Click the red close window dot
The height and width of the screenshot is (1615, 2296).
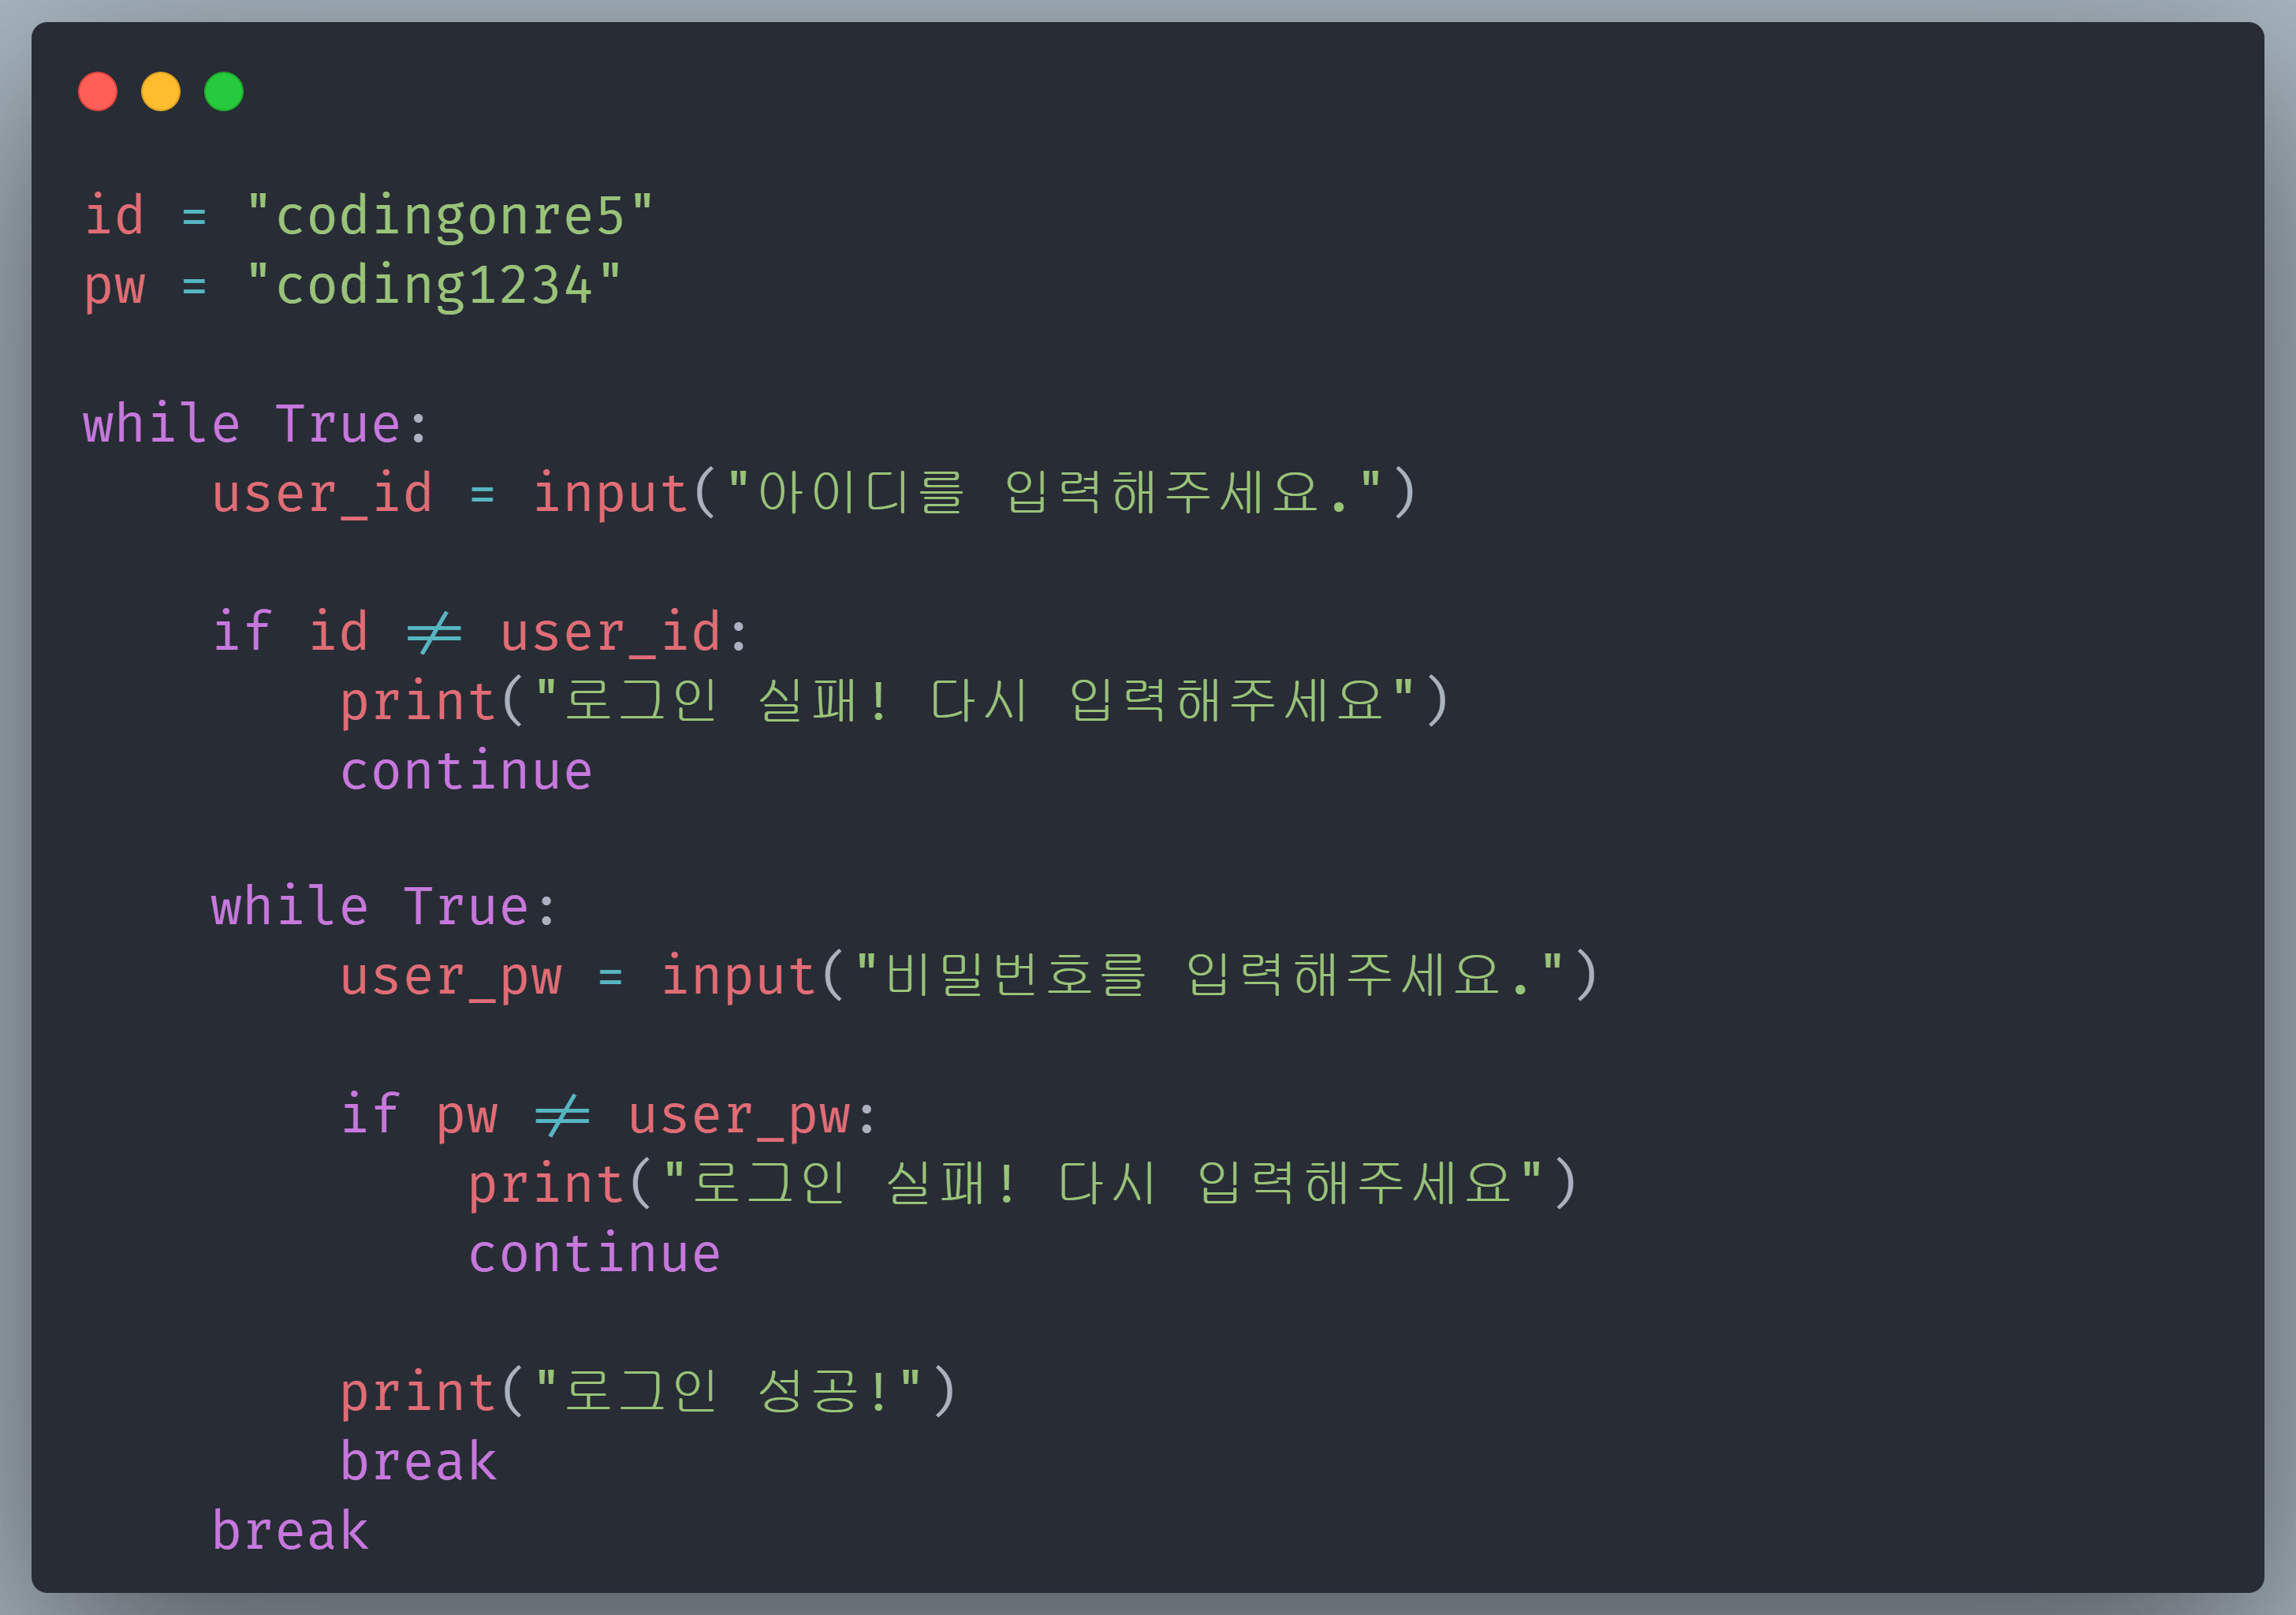click(x=98, y=92)
